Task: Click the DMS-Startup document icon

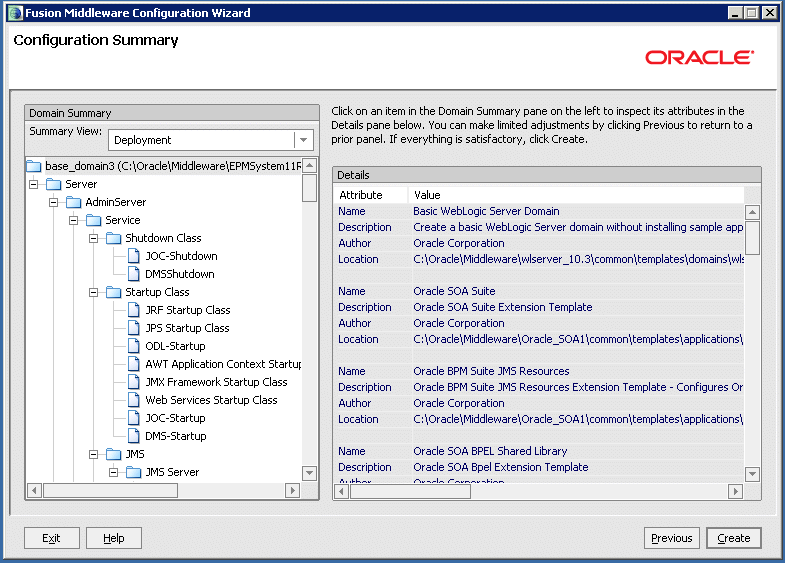Action: pyautogui.click(x=134, y=436)
